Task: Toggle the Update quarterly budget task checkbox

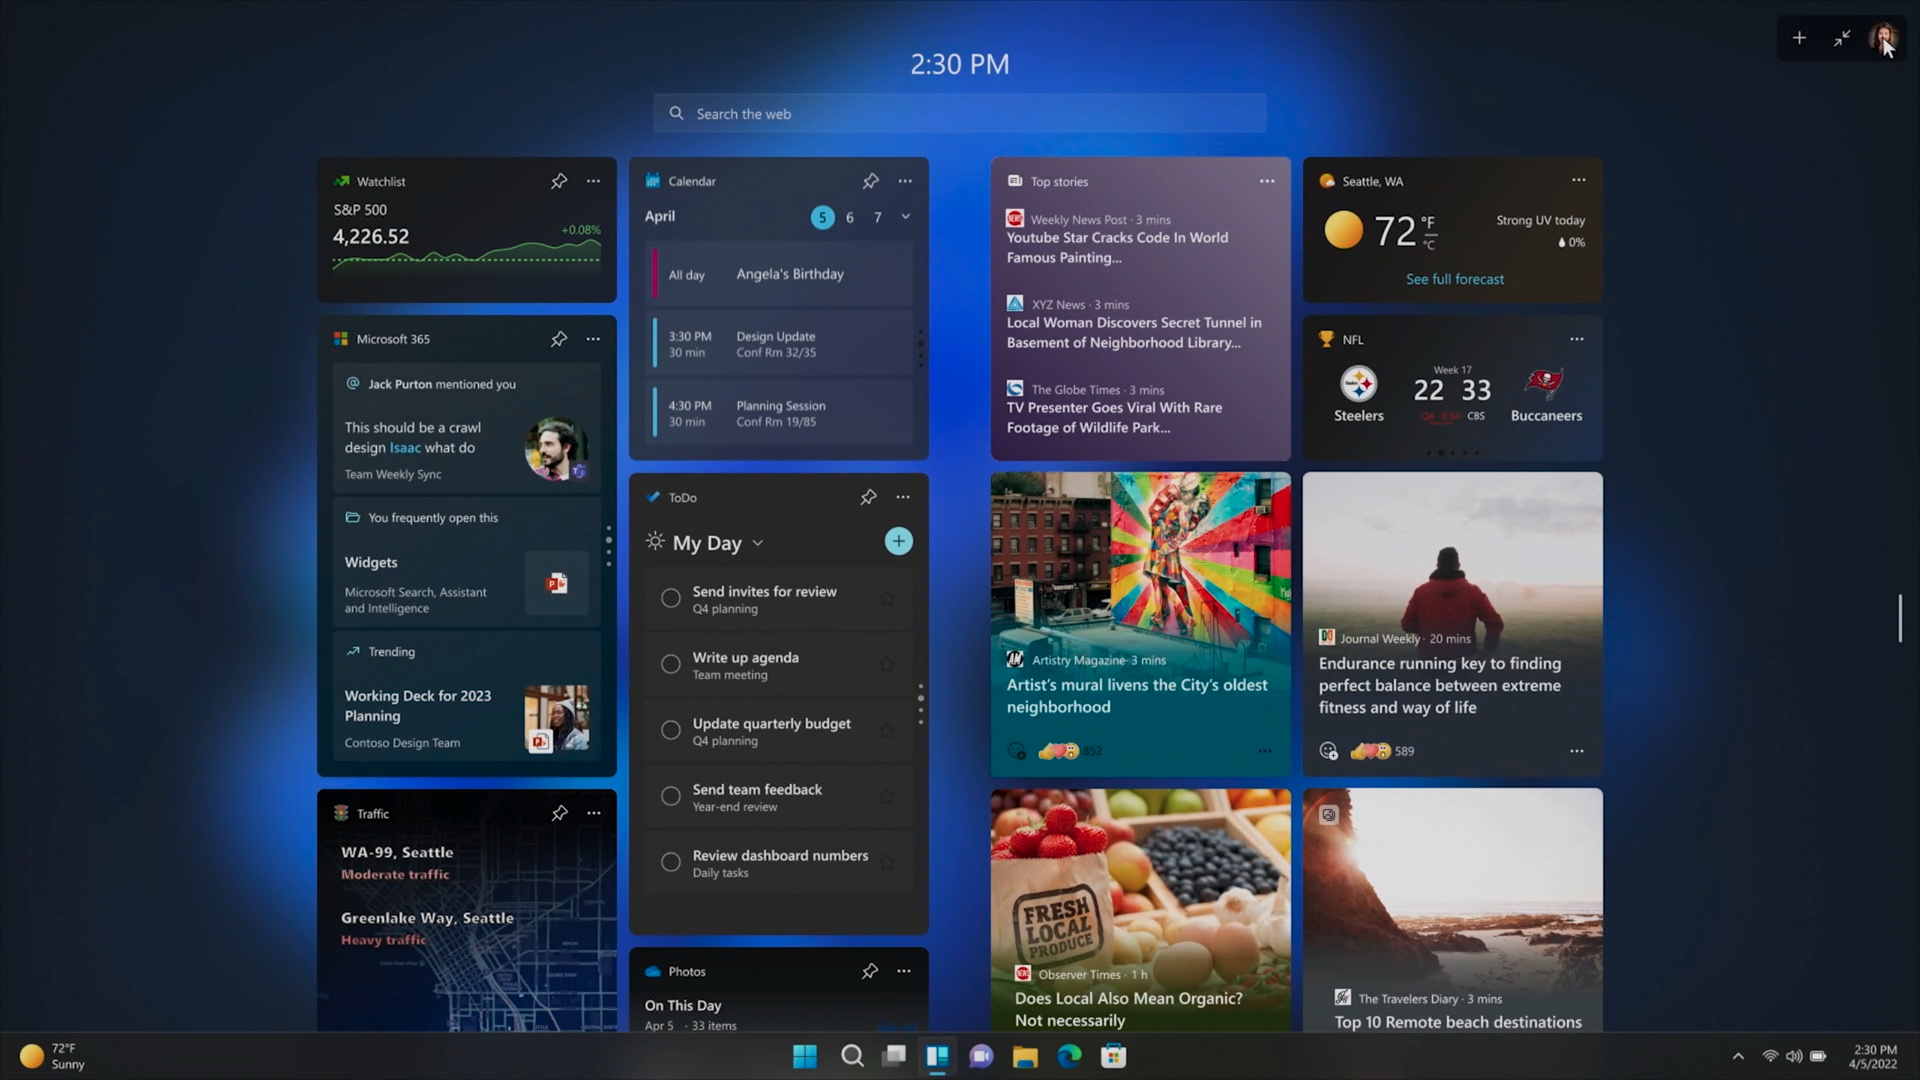Action: pyautogui.click(x=671, y=729)
